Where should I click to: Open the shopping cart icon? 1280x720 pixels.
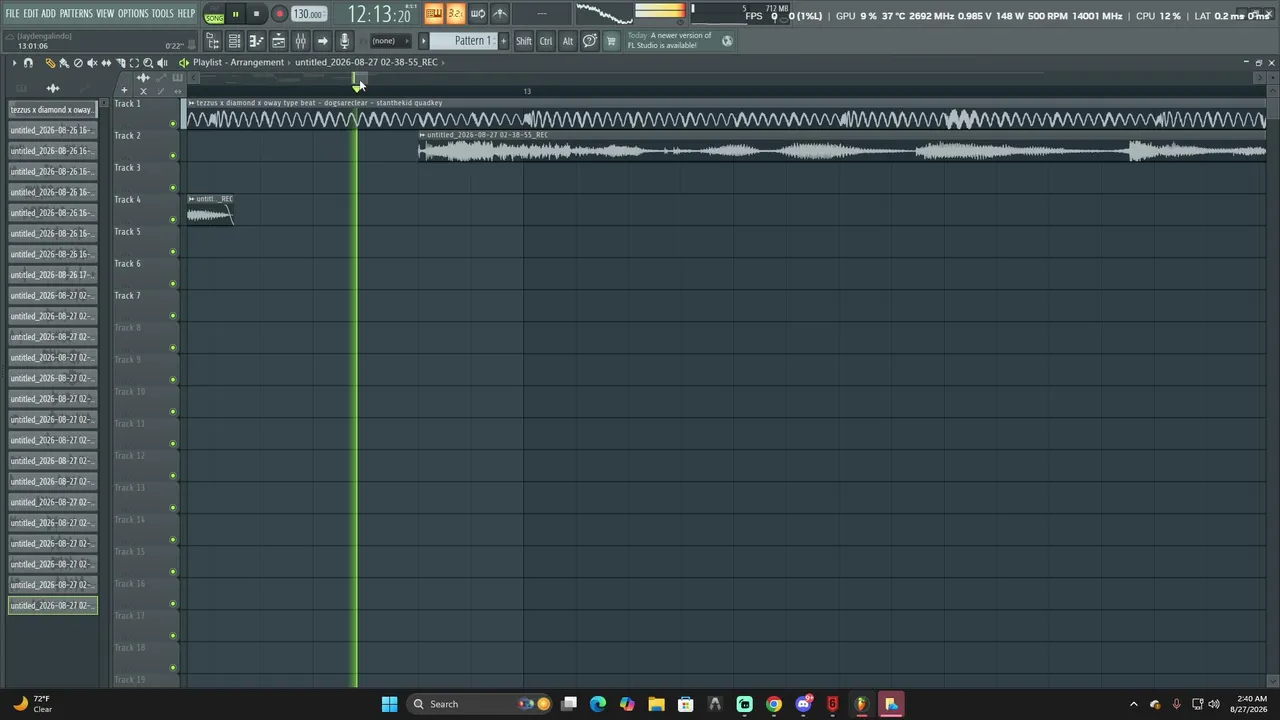611,41
